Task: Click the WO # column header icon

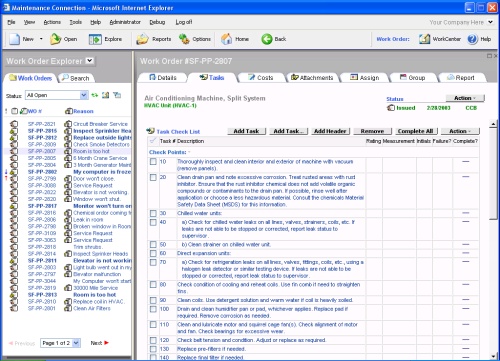Action: coord(24,111)
